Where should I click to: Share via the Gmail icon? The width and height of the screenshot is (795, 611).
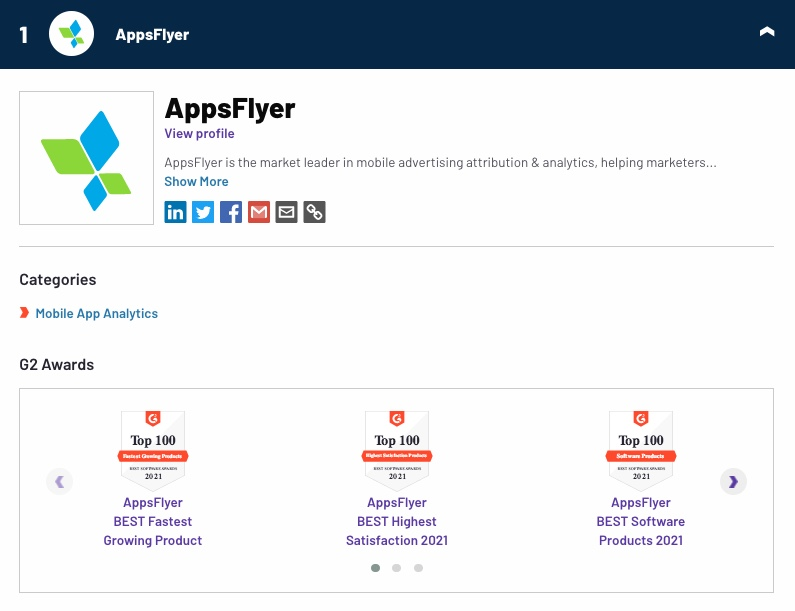(259, 212)
